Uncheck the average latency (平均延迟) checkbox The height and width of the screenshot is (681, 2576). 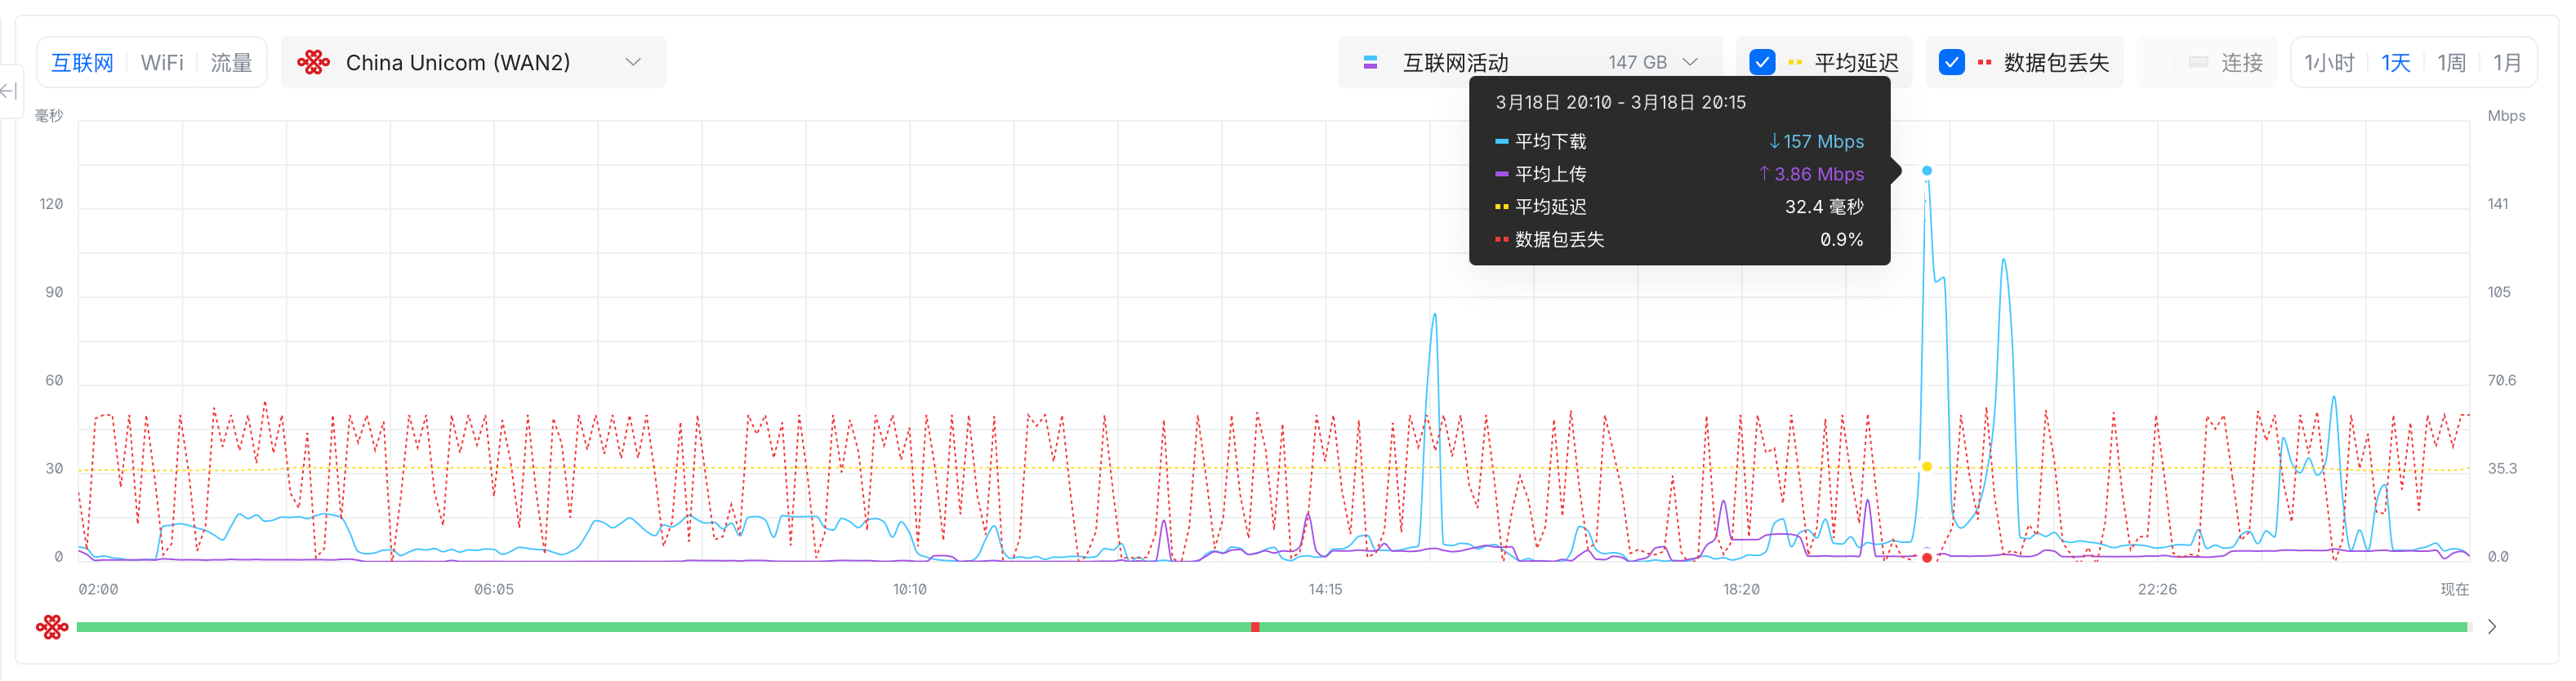coord(1762,62)
